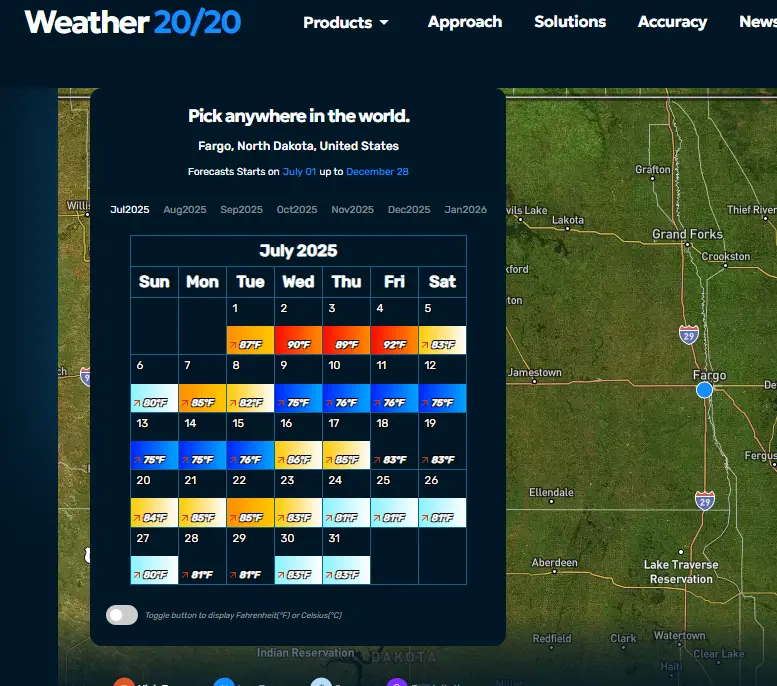This screenshot has width=777, height=686.
Task: Toggle Fahrenheit or Celsius display switch
Action: [x=122, y=615]
